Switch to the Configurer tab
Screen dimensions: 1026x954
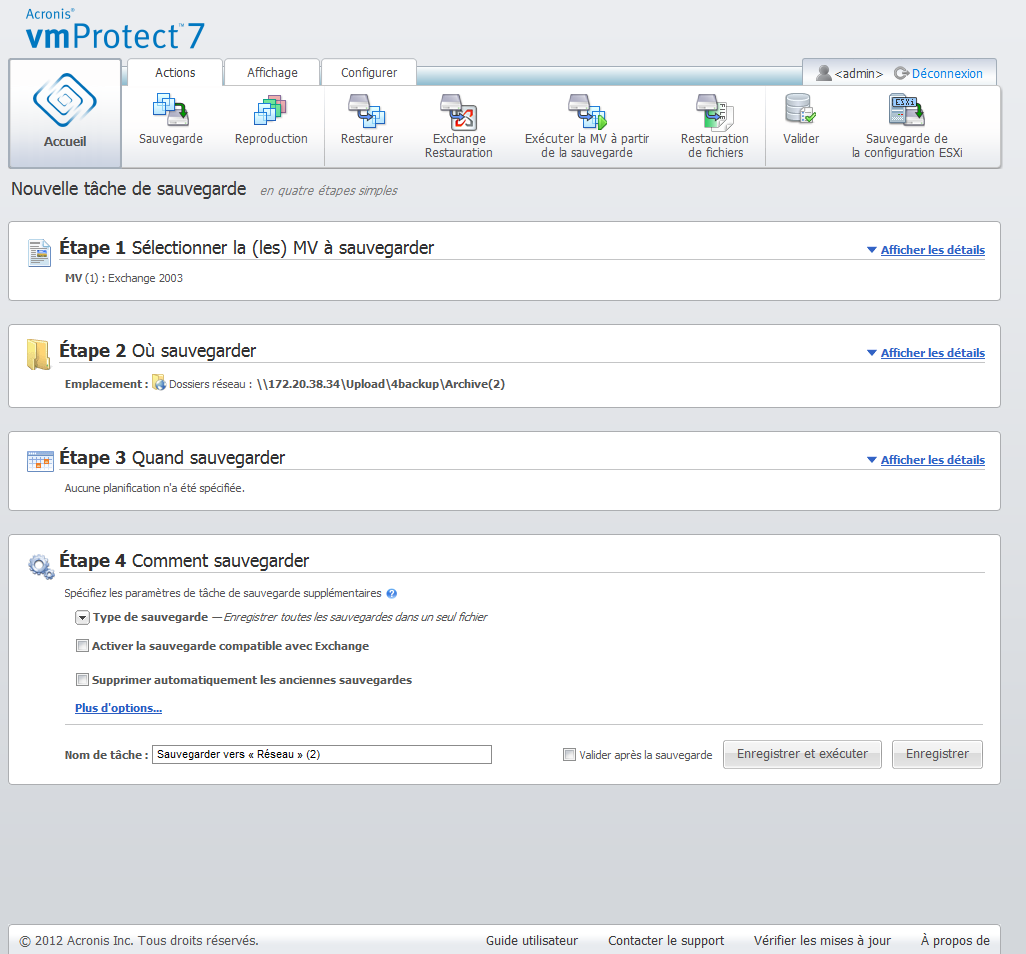[369, 73]
